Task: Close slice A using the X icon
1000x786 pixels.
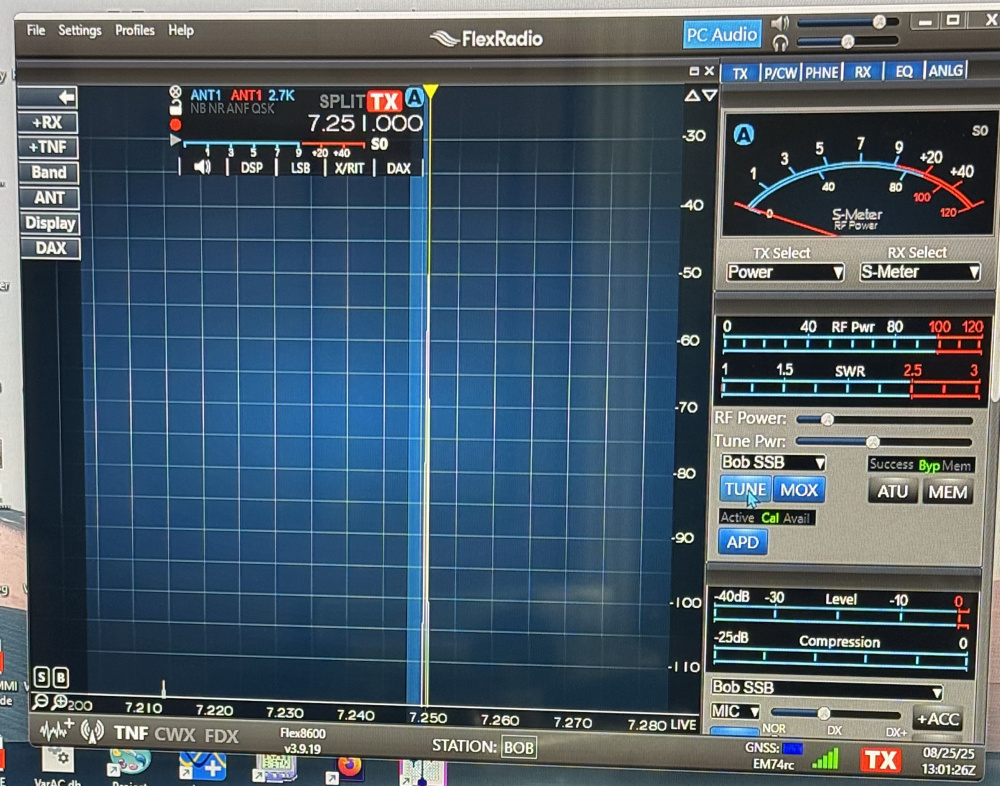Action: click(175, 92)
